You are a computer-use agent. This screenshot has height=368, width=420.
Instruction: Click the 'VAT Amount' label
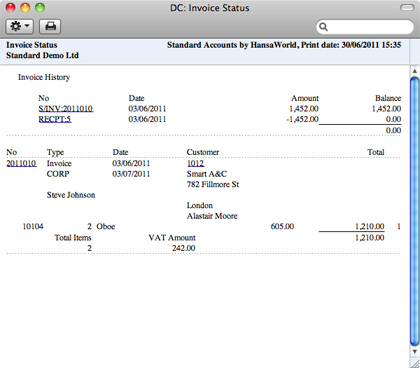click(172, 238)
